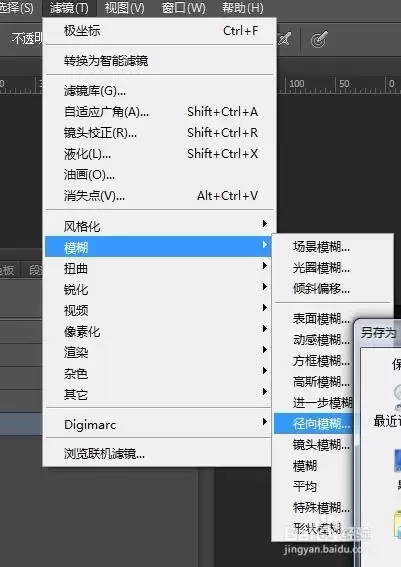Select 径向模糊... blur
The image size is (401, 567).
click(x=314, y=423)
